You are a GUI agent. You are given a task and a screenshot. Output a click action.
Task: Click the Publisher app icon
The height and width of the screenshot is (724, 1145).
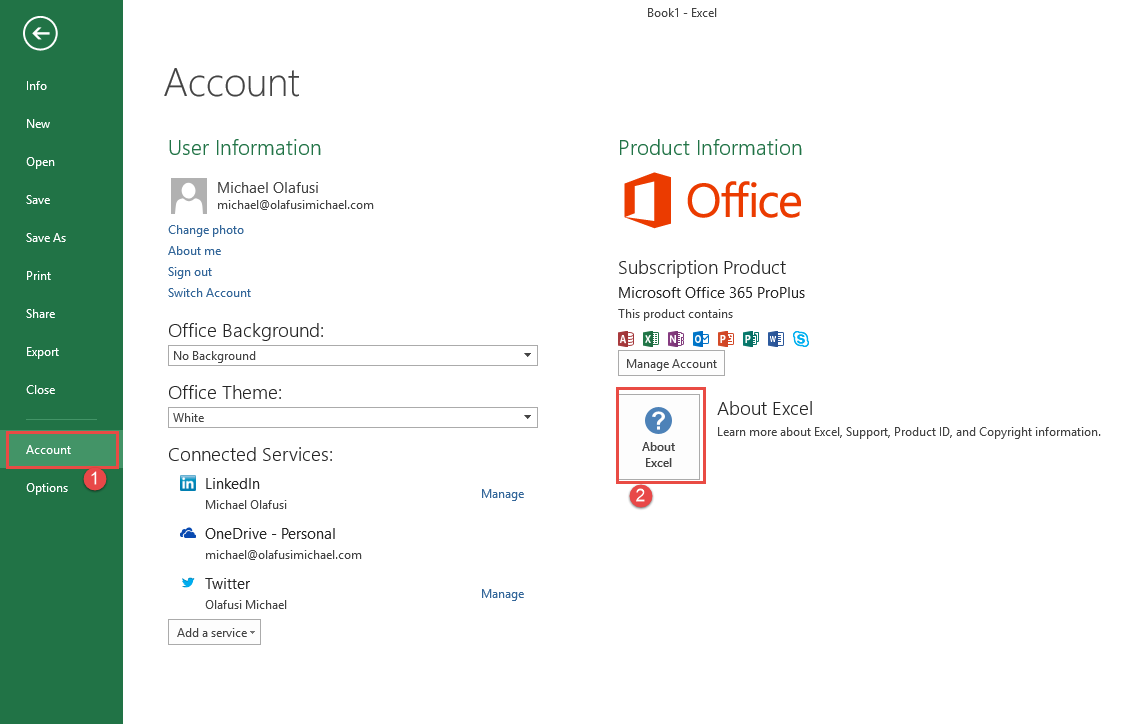pos(751,339)
